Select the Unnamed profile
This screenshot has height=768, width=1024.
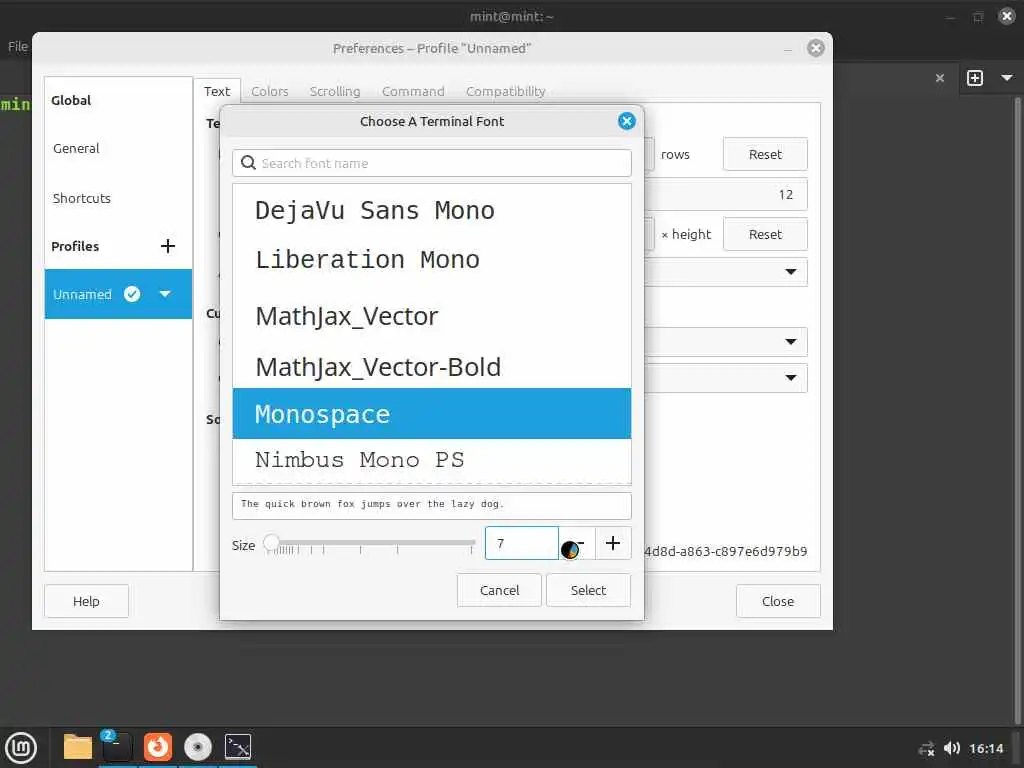pos(118,294)
